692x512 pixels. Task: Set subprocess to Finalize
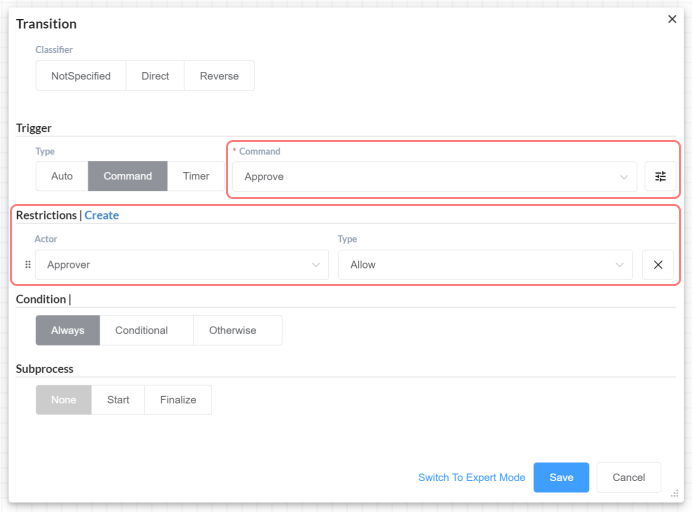click(178, 400)
